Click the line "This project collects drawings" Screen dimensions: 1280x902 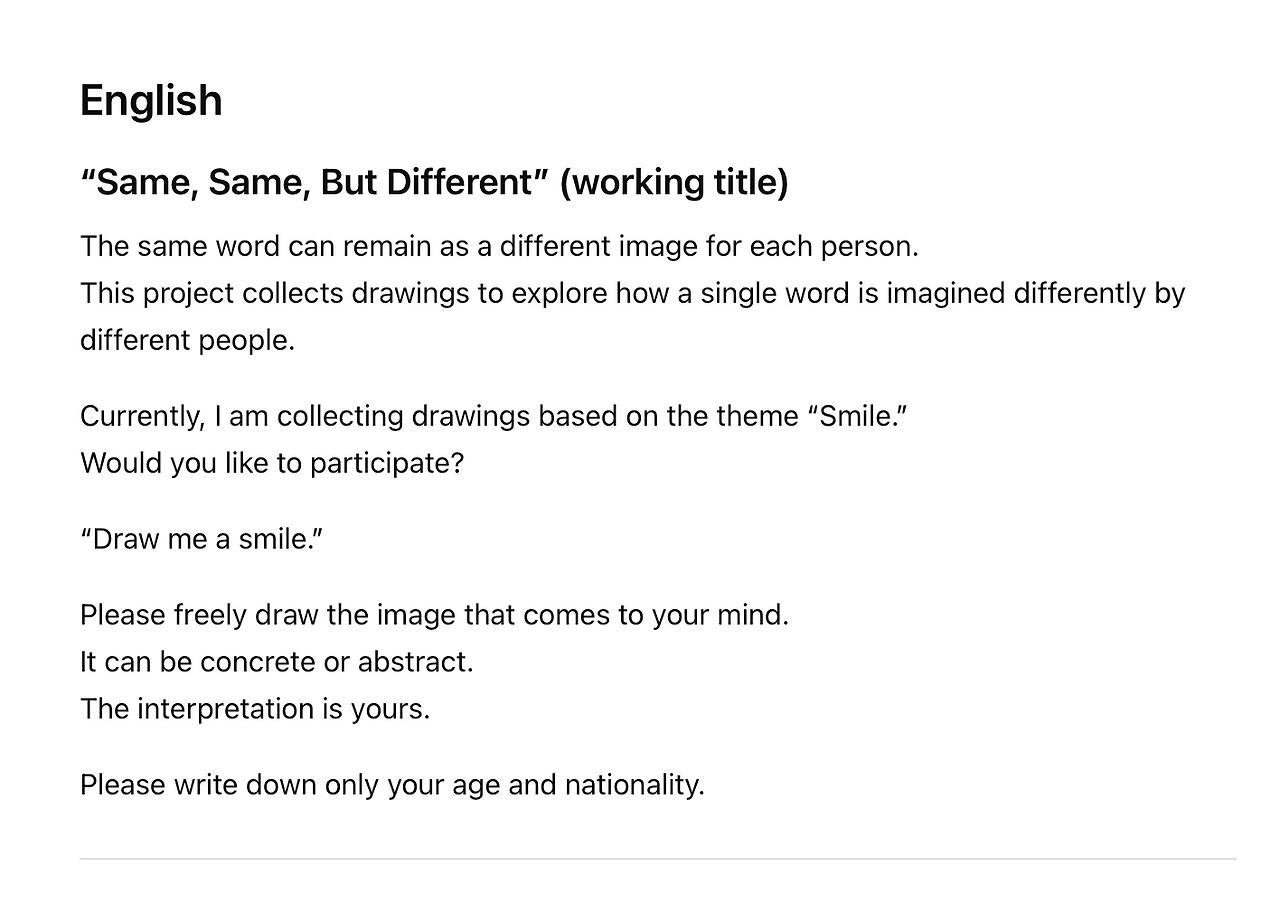(632, 293)
